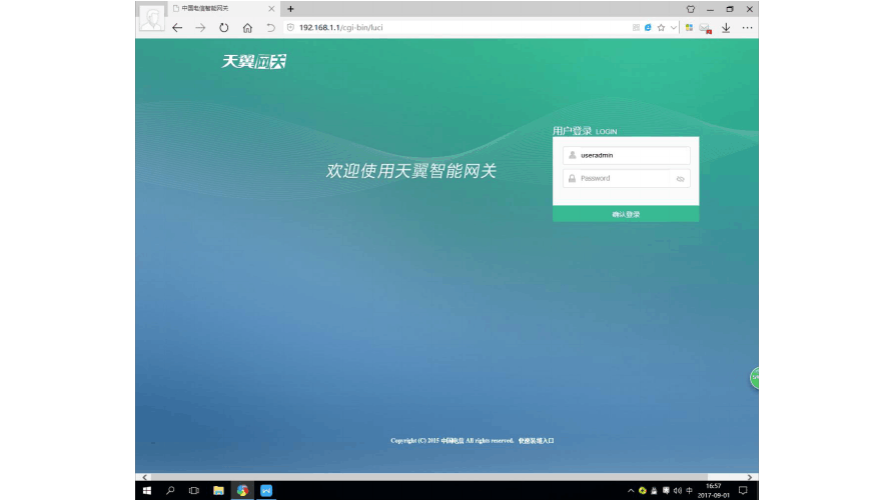The height and width of the screenshot is (500, 893).
Task: Click the useradmin username field
Action: tap(626, 155)
